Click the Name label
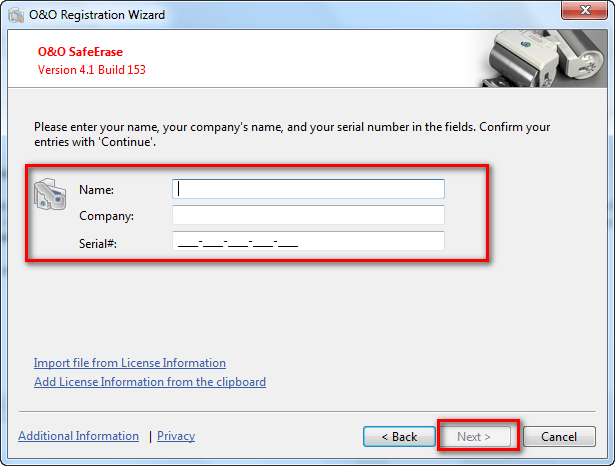The width and height of the screenshot is (615, 466). click(x=97, y=190)
